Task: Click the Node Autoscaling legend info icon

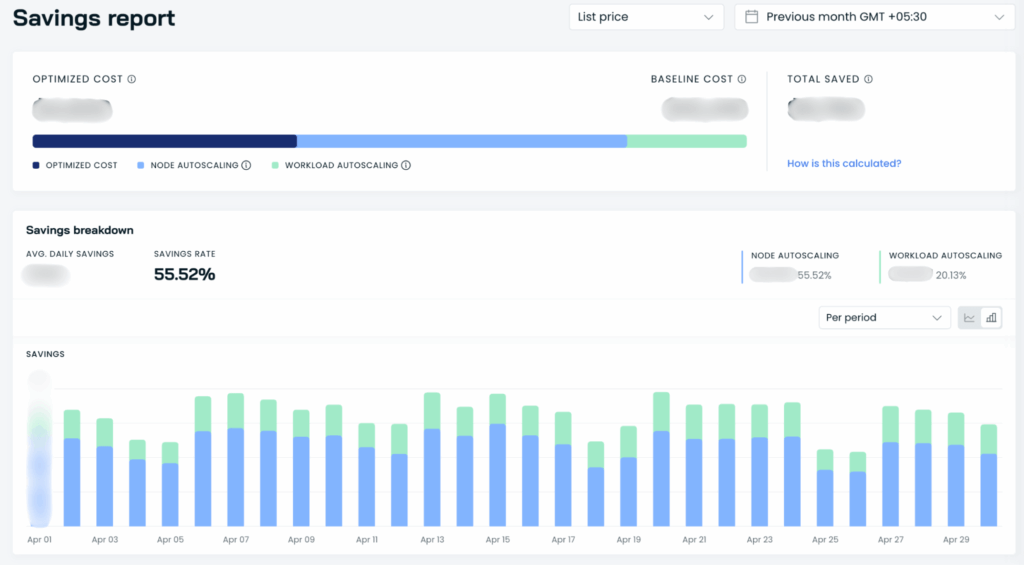Action: [x=246, y=165]
